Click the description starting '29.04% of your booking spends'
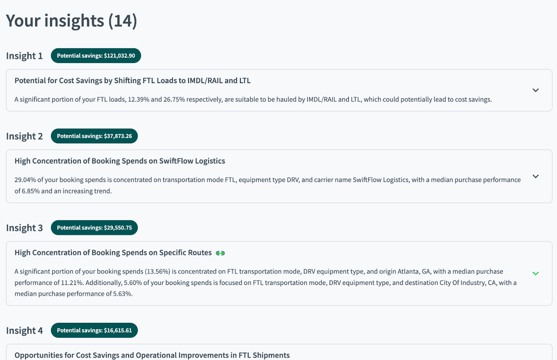Viewport: 557px width, 360px height. [x=267, y=185]
